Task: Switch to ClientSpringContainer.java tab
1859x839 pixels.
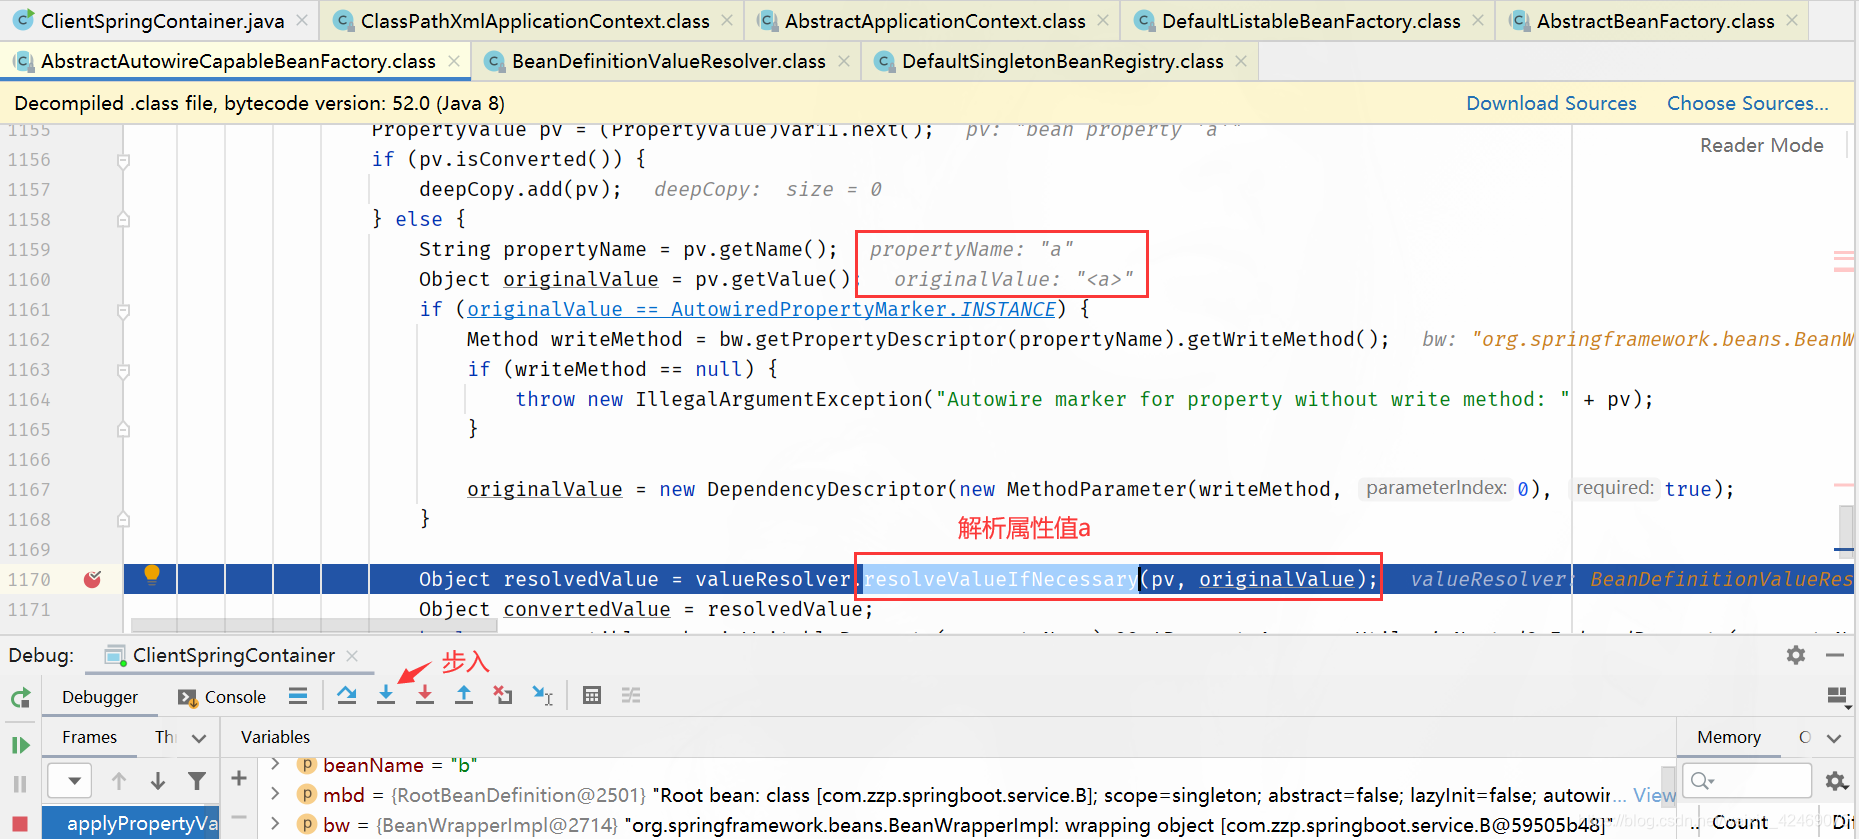Action: click(x=162, y=21)
